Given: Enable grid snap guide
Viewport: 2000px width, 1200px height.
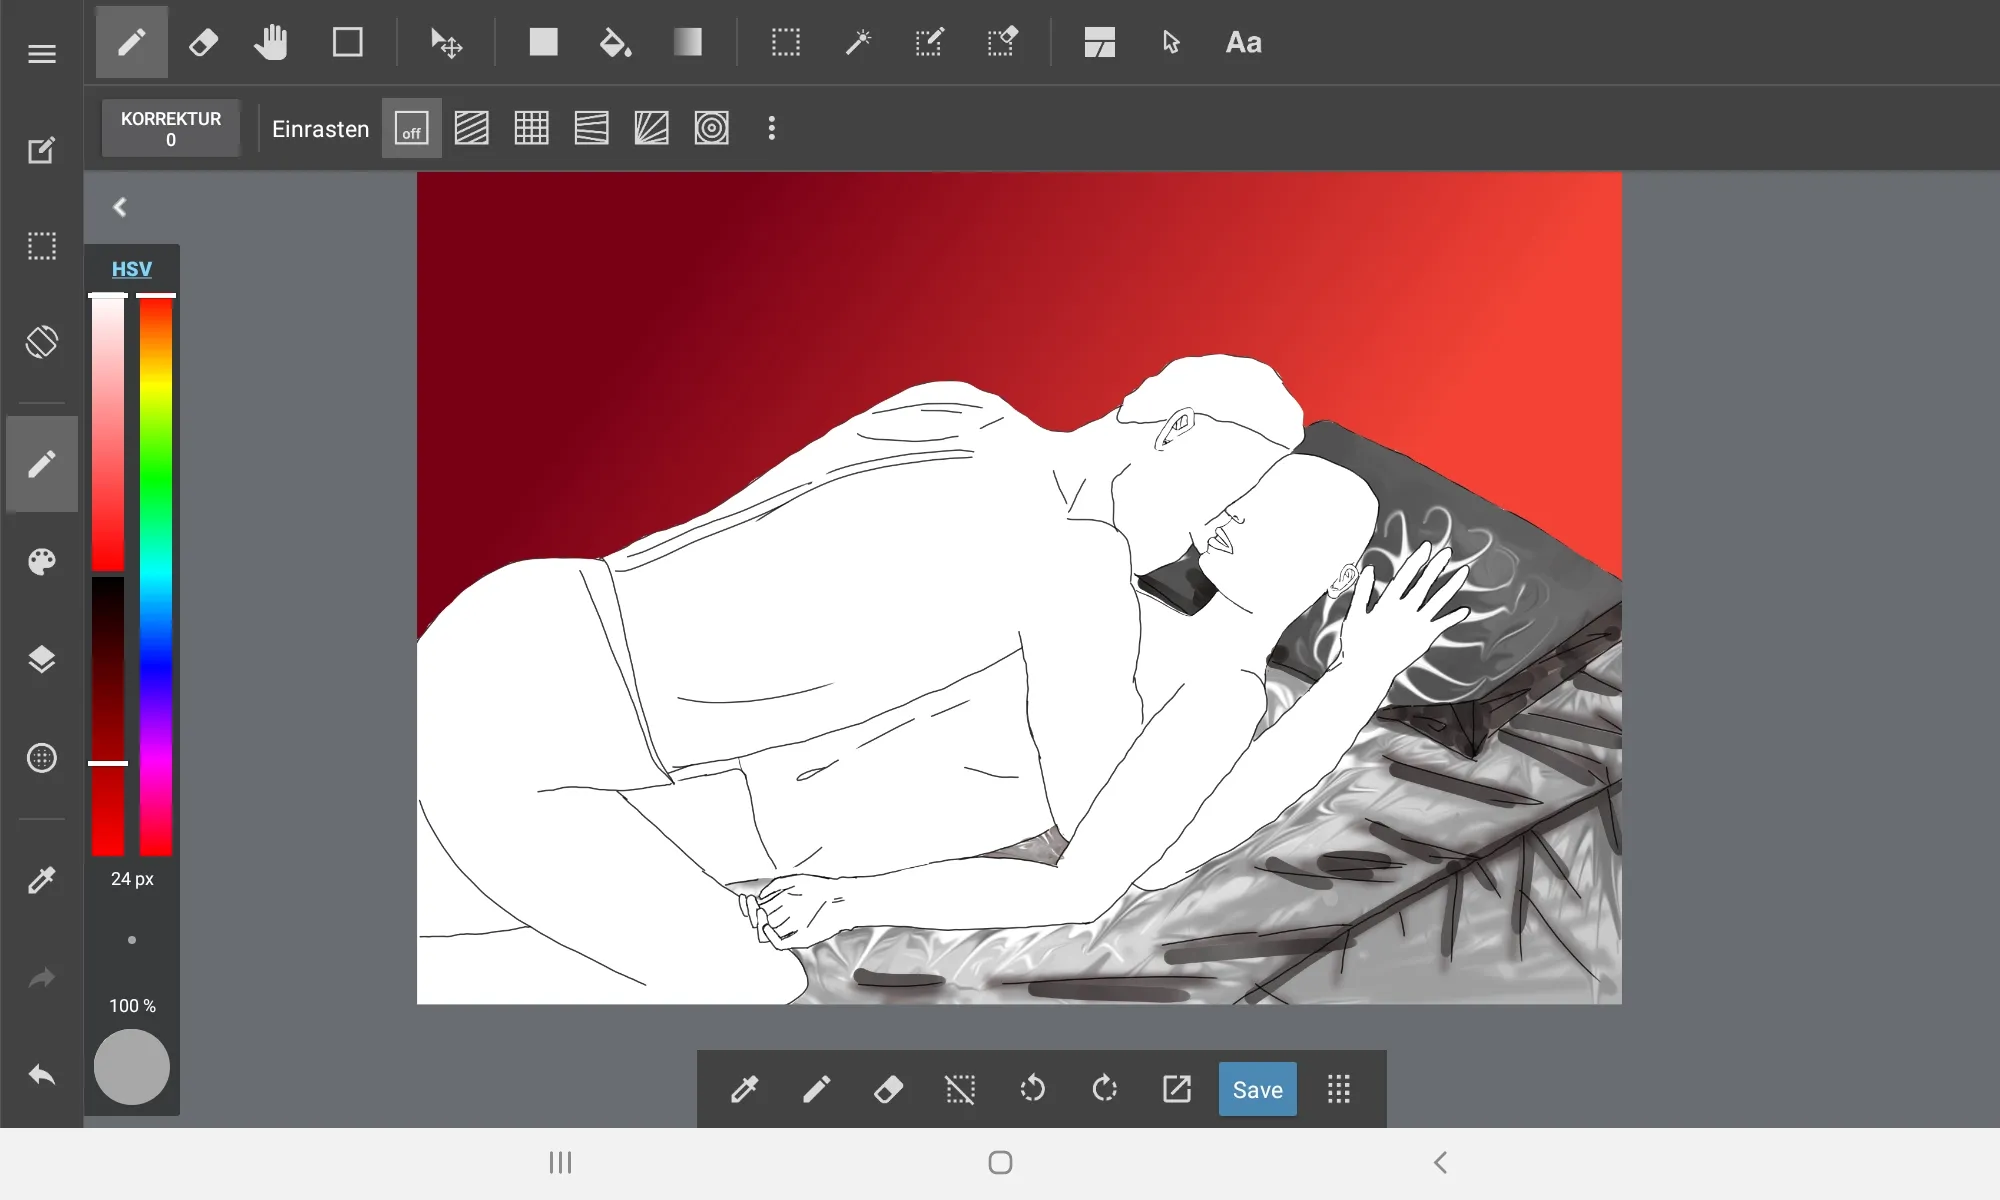Looking at the screenshot, I should coord(531,128).
